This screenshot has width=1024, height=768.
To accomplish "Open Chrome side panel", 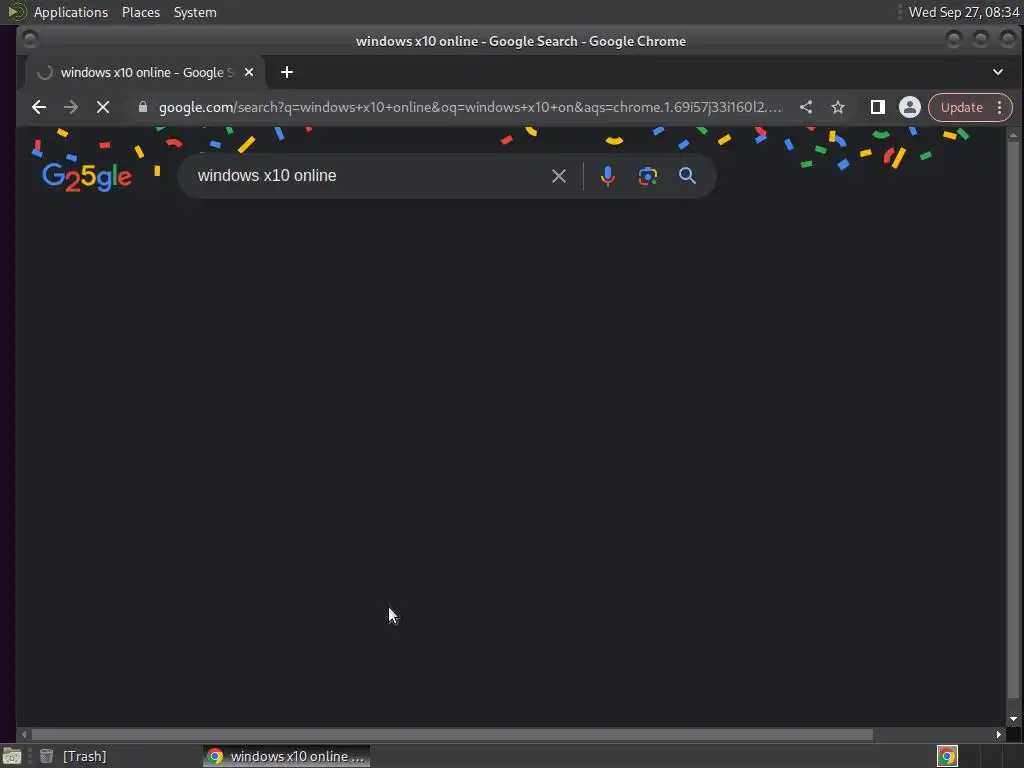I will click(878, 107).
